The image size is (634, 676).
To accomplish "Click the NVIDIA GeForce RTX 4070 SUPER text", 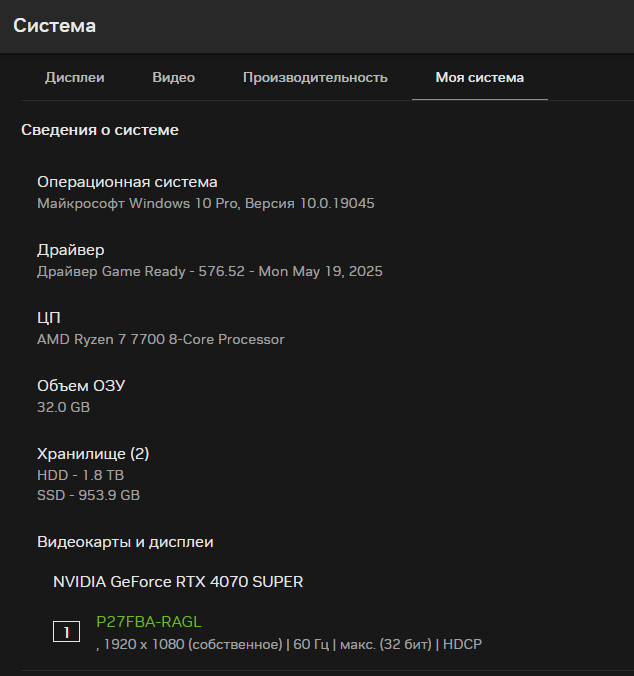I will point(178,582).
